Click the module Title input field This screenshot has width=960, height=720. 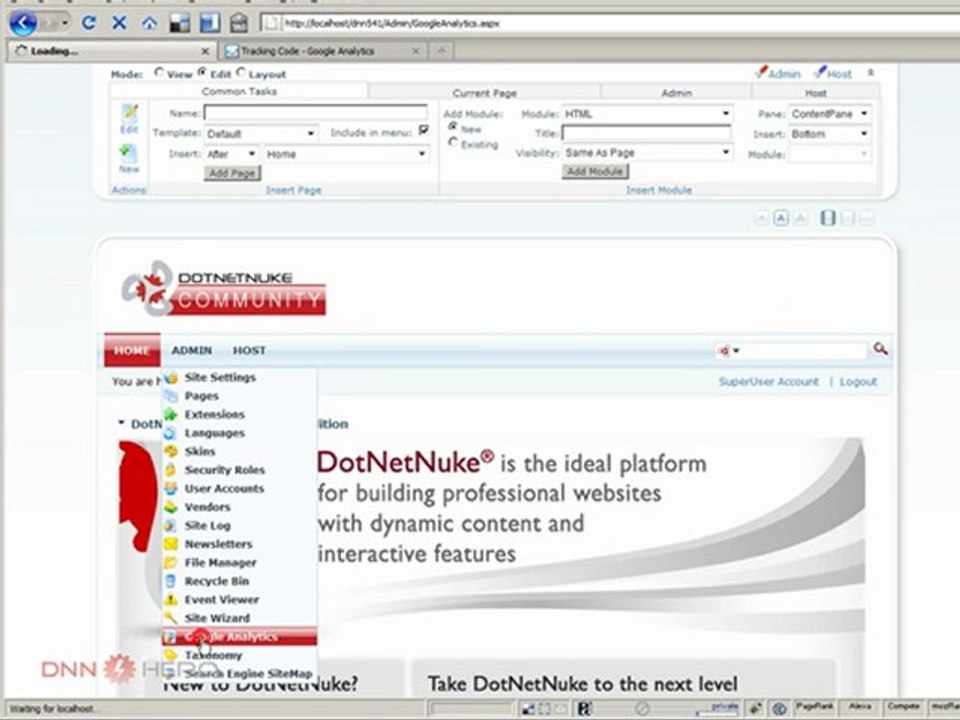point(647,133)
